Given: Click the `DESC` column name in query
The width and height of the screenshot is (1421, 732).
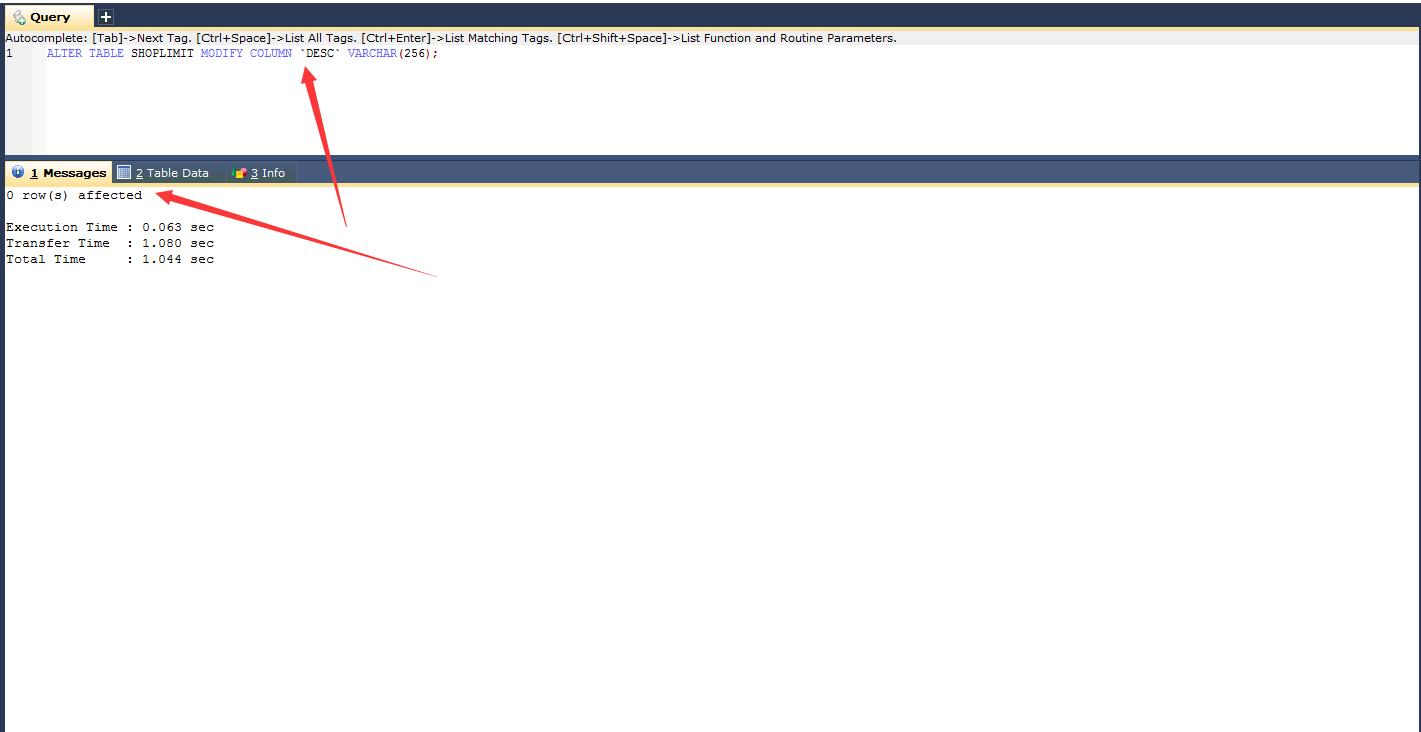Looking at the screenshot, I should click(320, 53).
